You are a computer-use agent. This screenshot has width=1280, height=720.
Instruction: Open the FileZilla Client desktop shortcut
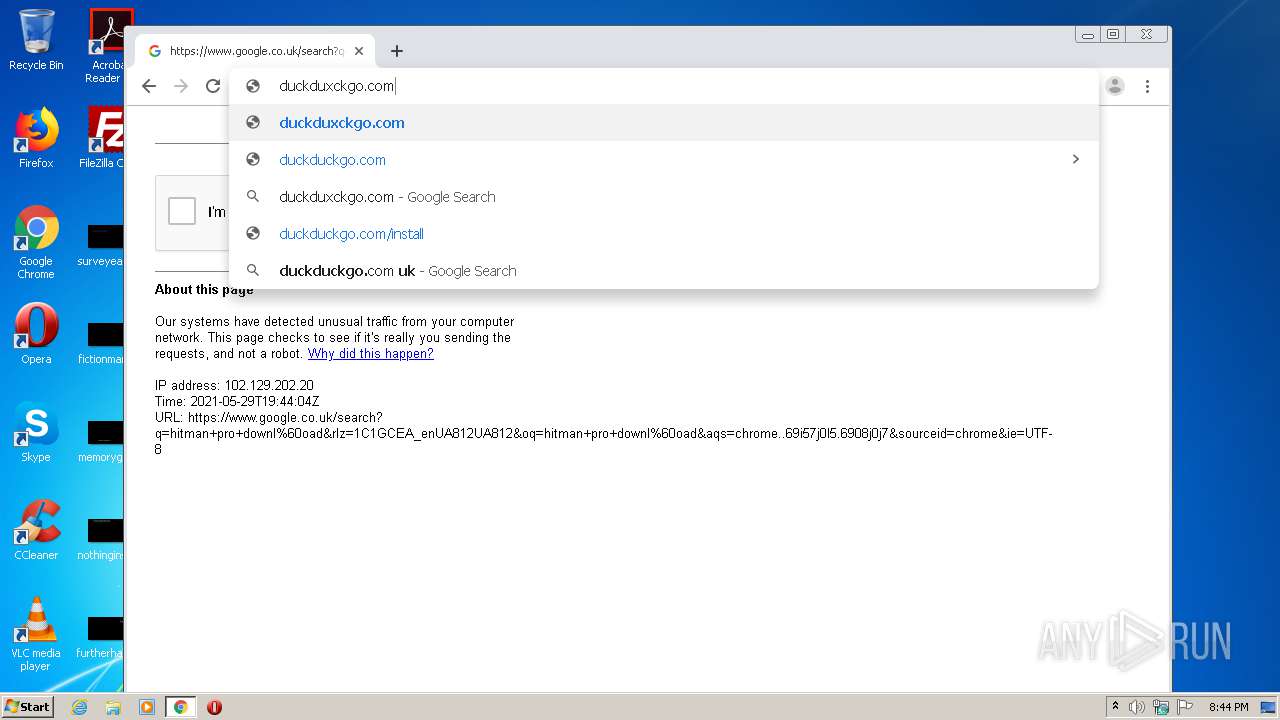click(x=102, y=138)
